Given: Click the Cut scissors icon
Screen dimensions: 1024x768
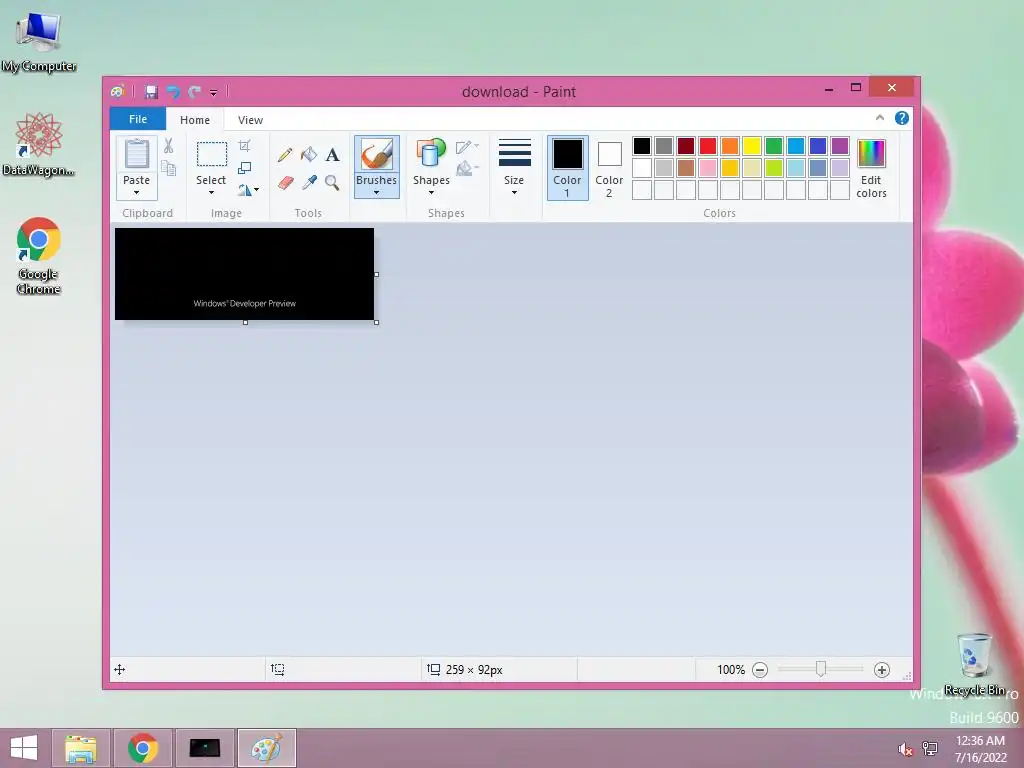Looking at the screenshot, I should point(168,146).
